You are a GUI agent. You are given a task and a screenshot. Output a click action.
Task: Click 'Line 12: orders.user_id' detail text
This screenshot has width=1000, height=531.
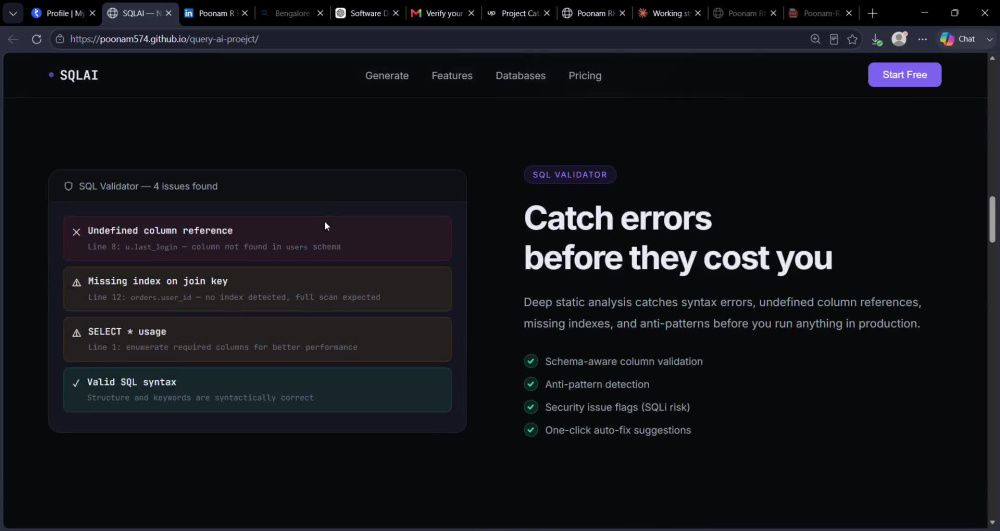(x=234, y=297)
